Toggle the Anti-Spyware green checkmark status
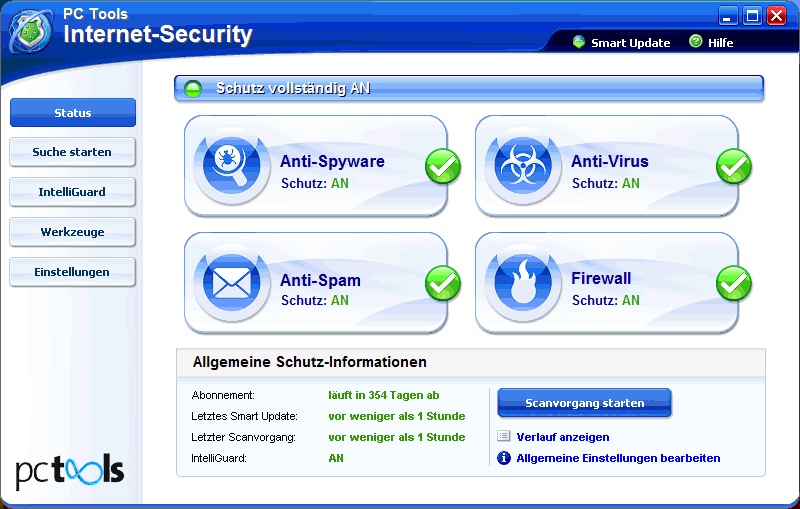 [443, 166]
